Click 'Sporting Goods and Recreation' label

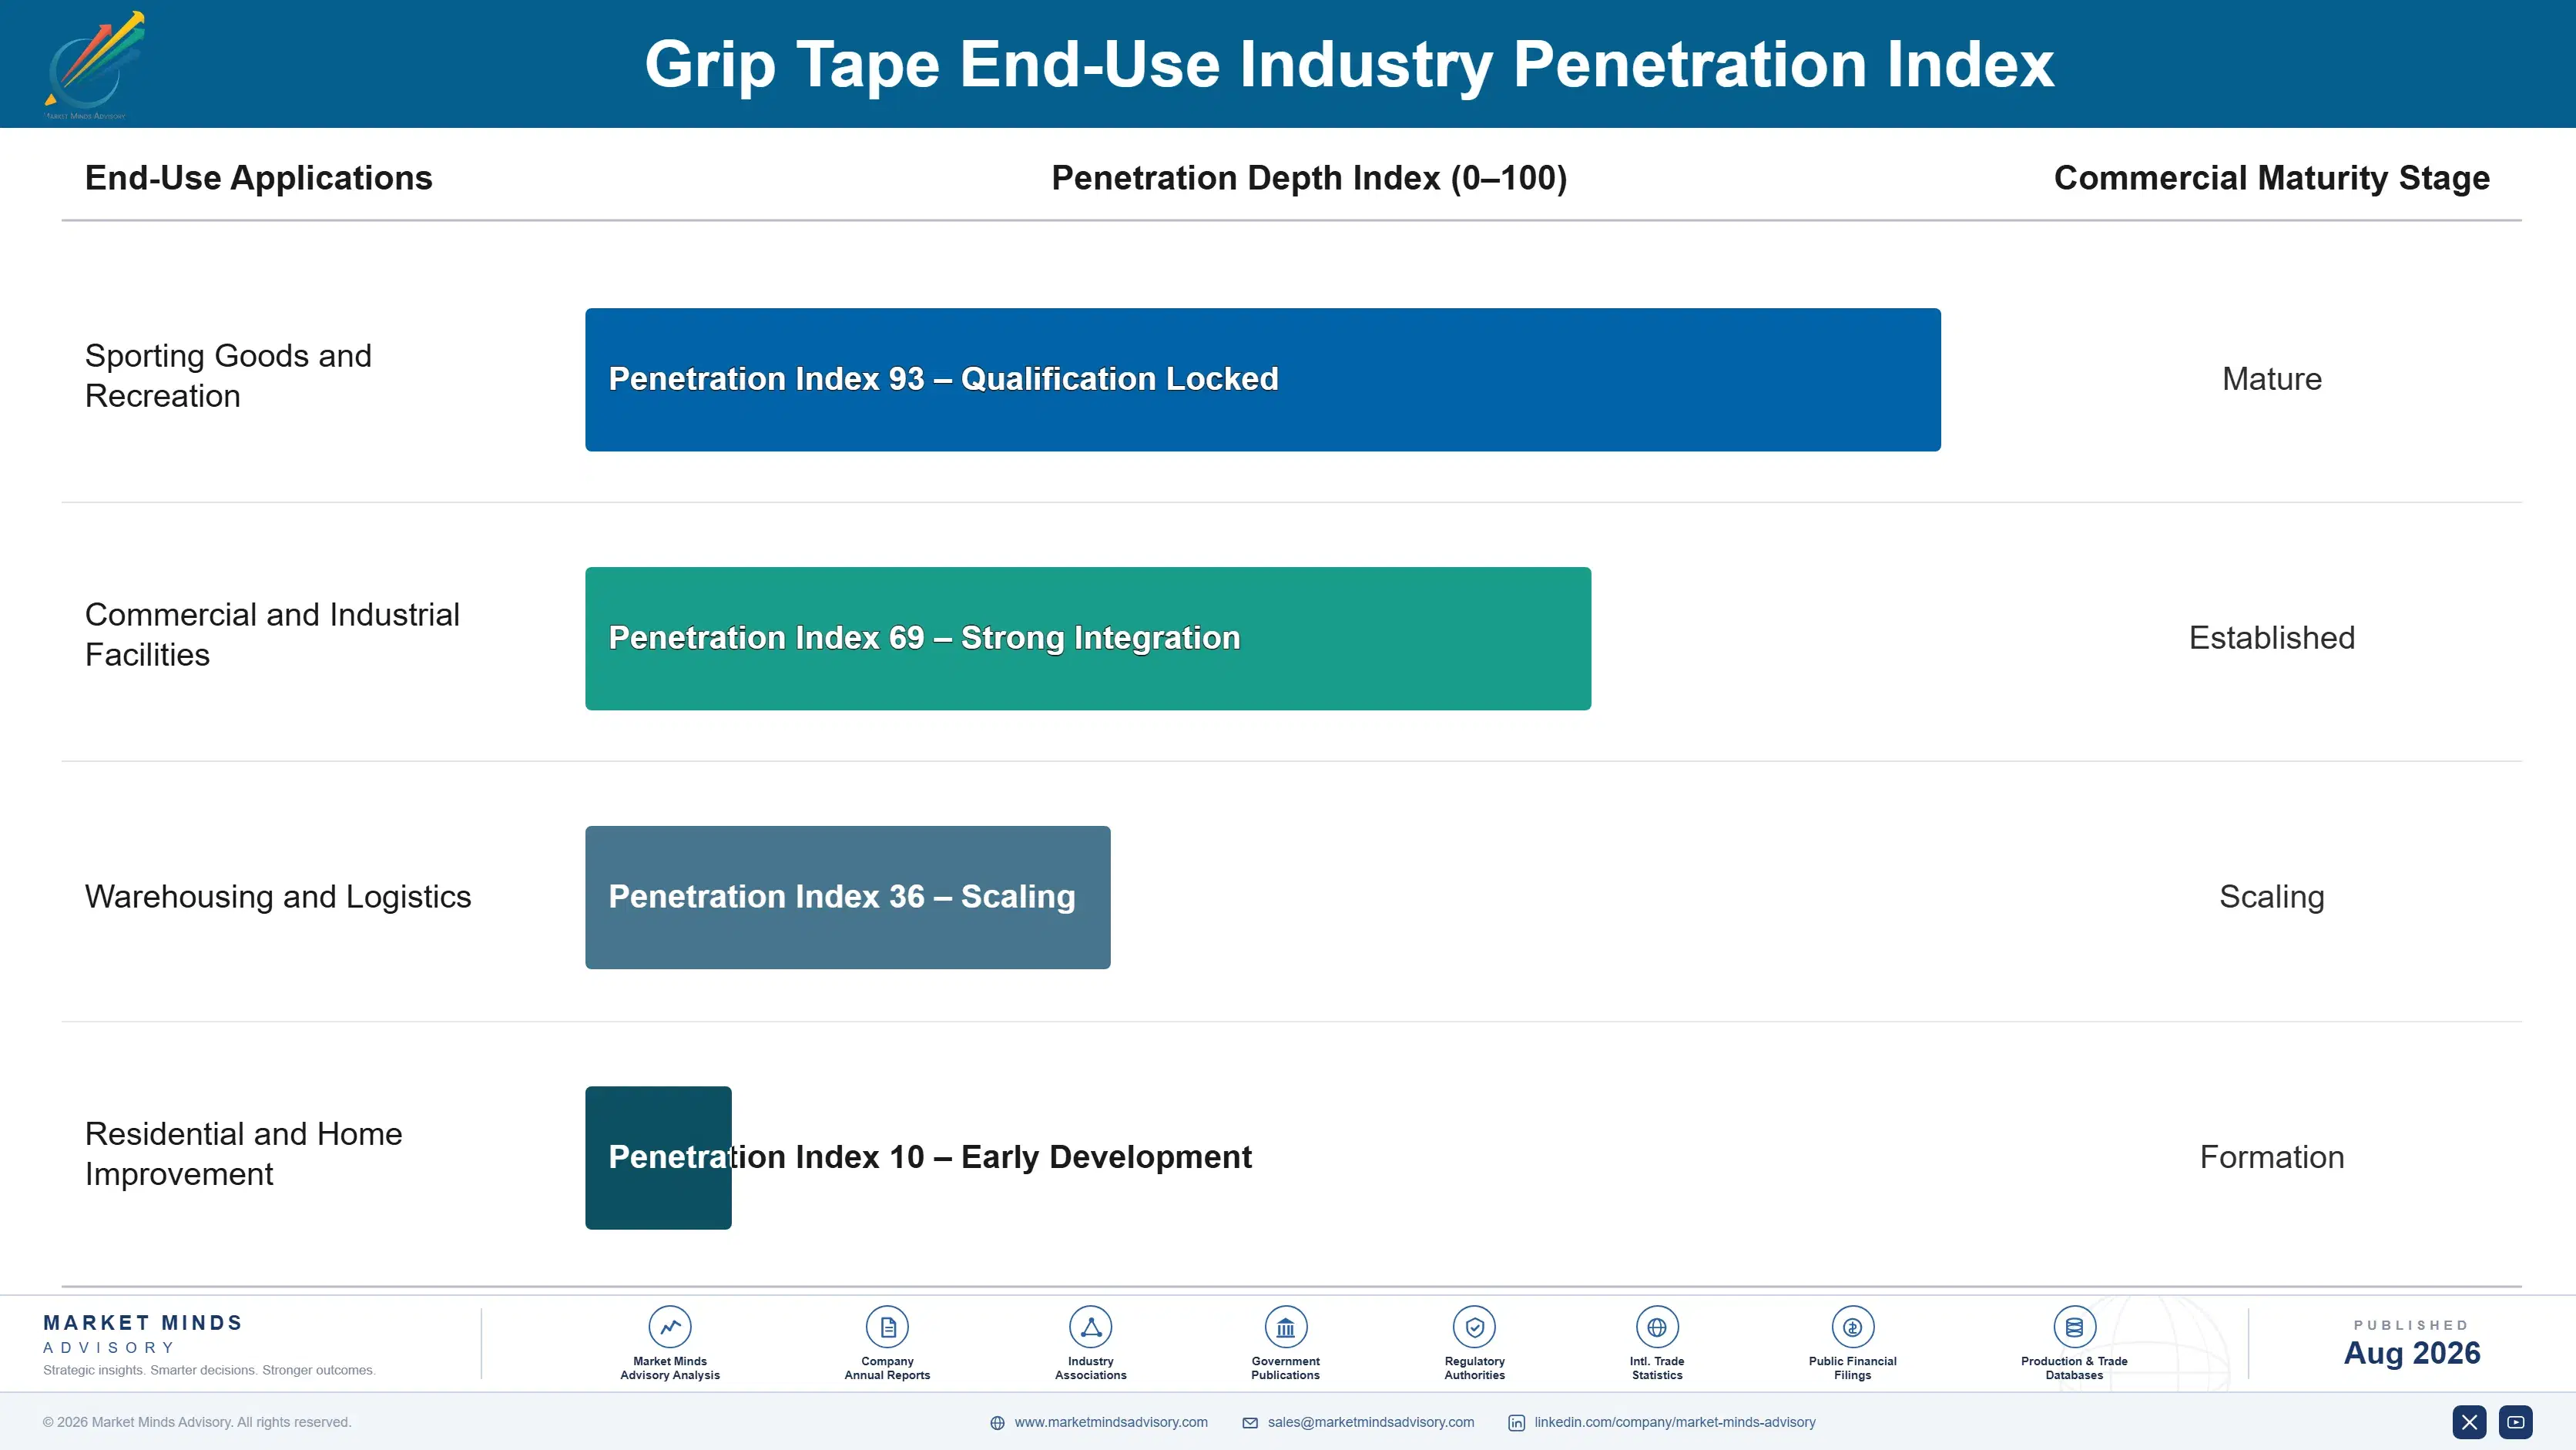228,376
